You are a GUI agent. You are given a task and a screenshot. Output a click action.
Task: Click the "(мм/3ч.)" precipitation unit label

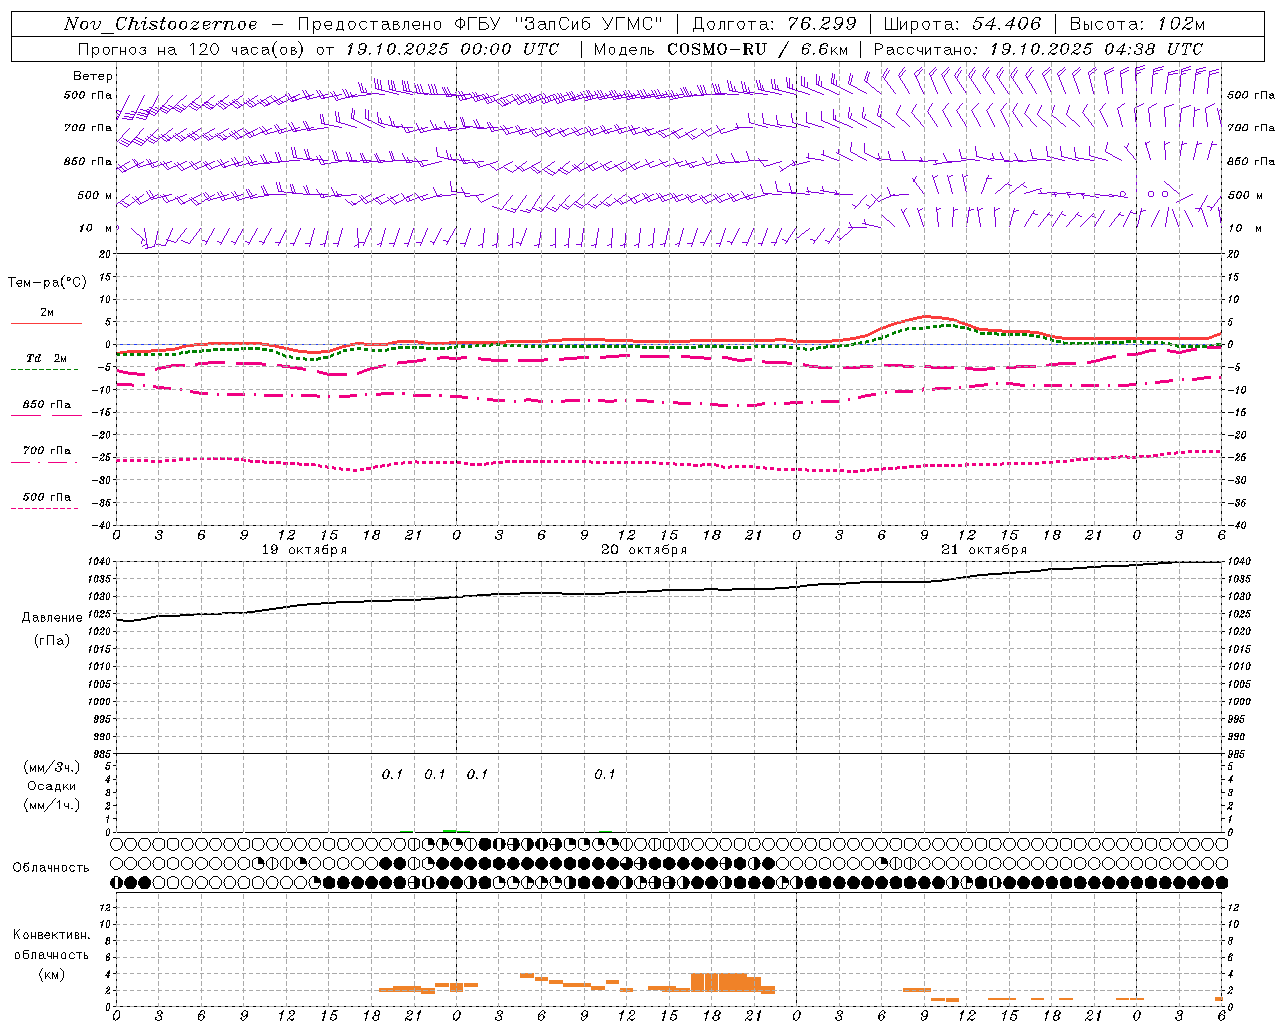[x=52, y=767]
